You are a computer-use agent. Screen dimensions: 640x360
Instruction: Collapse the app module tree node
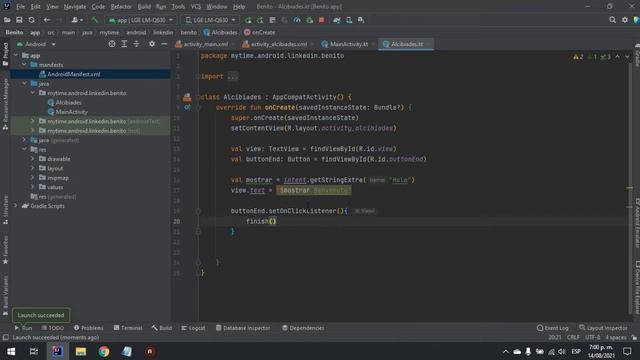tap(16, 55)
